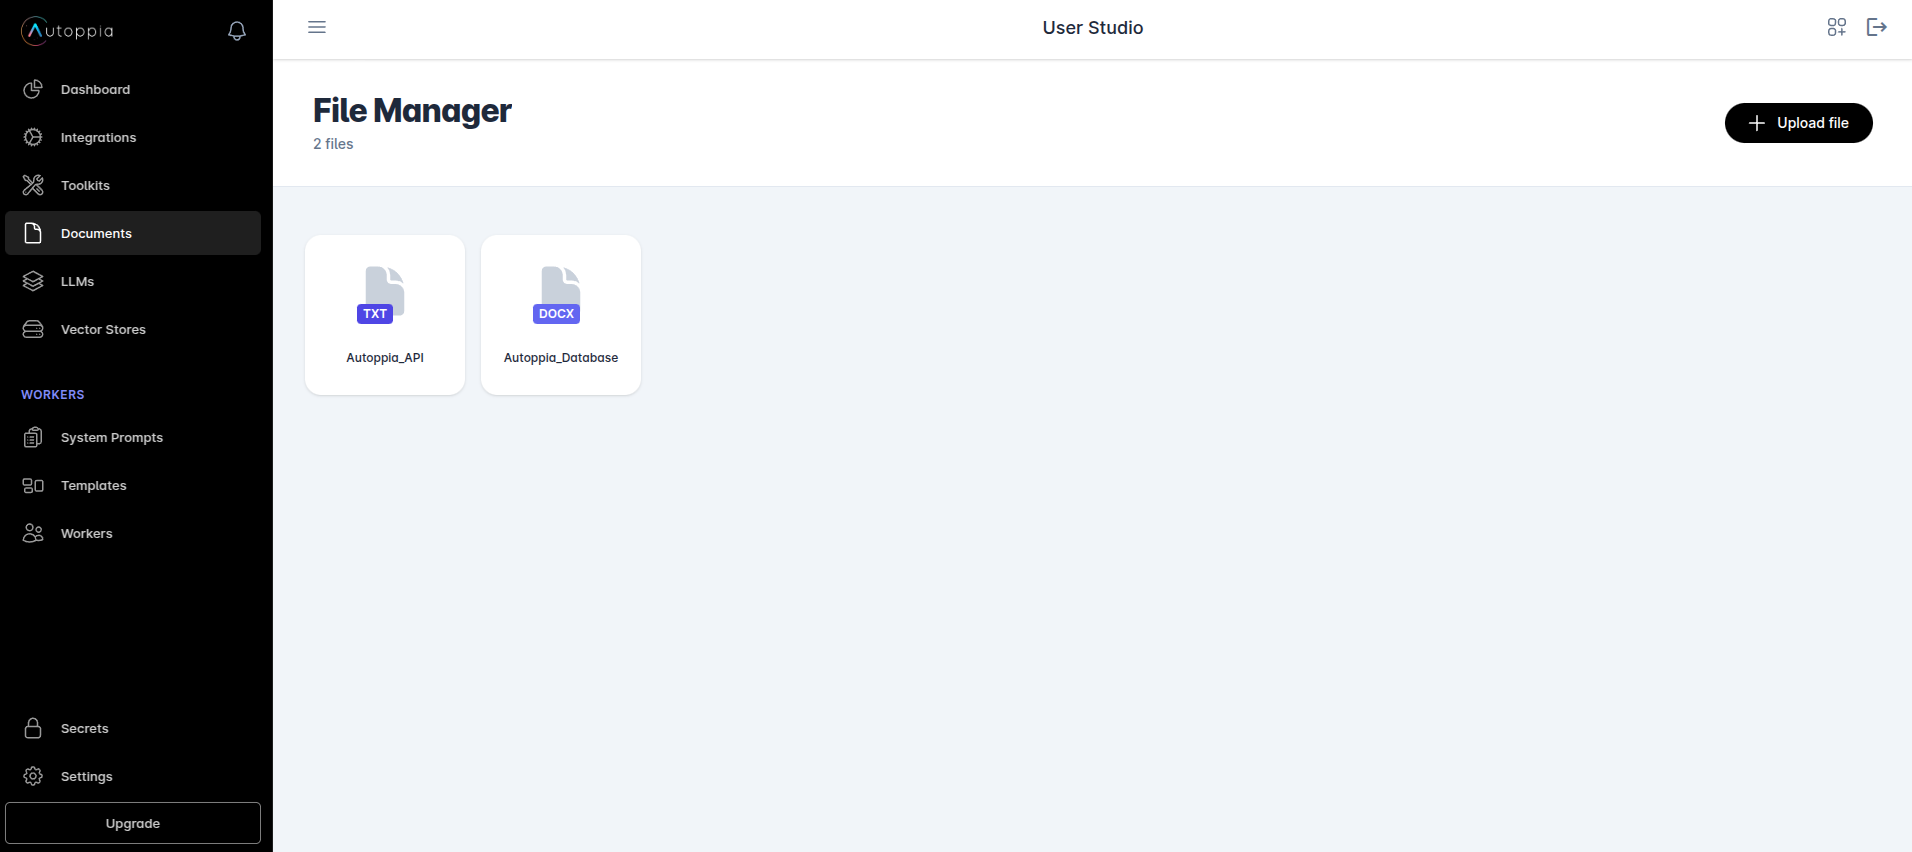This screenshot has height=852, width=1912.
Task: Open Secrets from the sidebar
Action: 84,728
